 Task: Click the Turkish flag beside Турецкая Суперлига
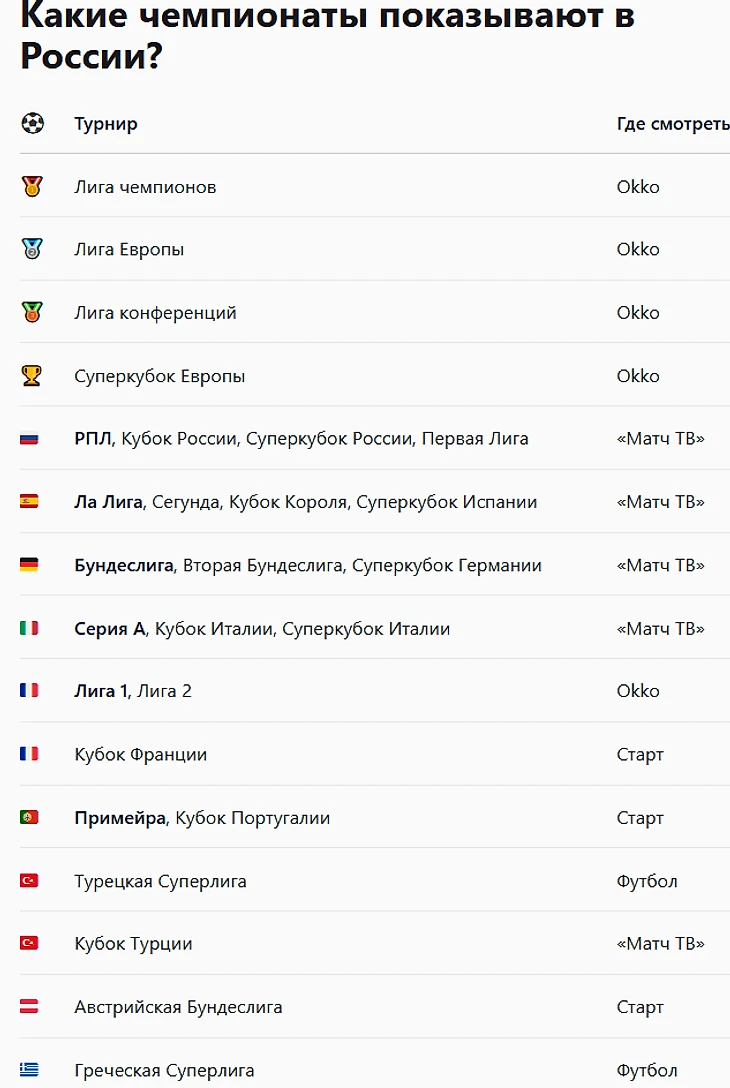[x=29, y=881]
